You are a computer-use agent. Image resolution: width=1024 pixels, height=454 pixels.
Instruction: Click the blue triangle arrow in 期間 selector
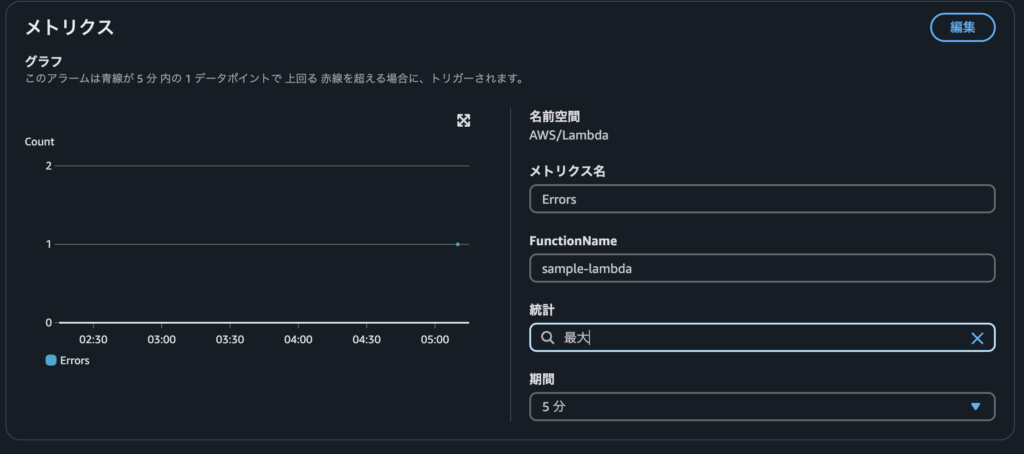coord(976,406)
